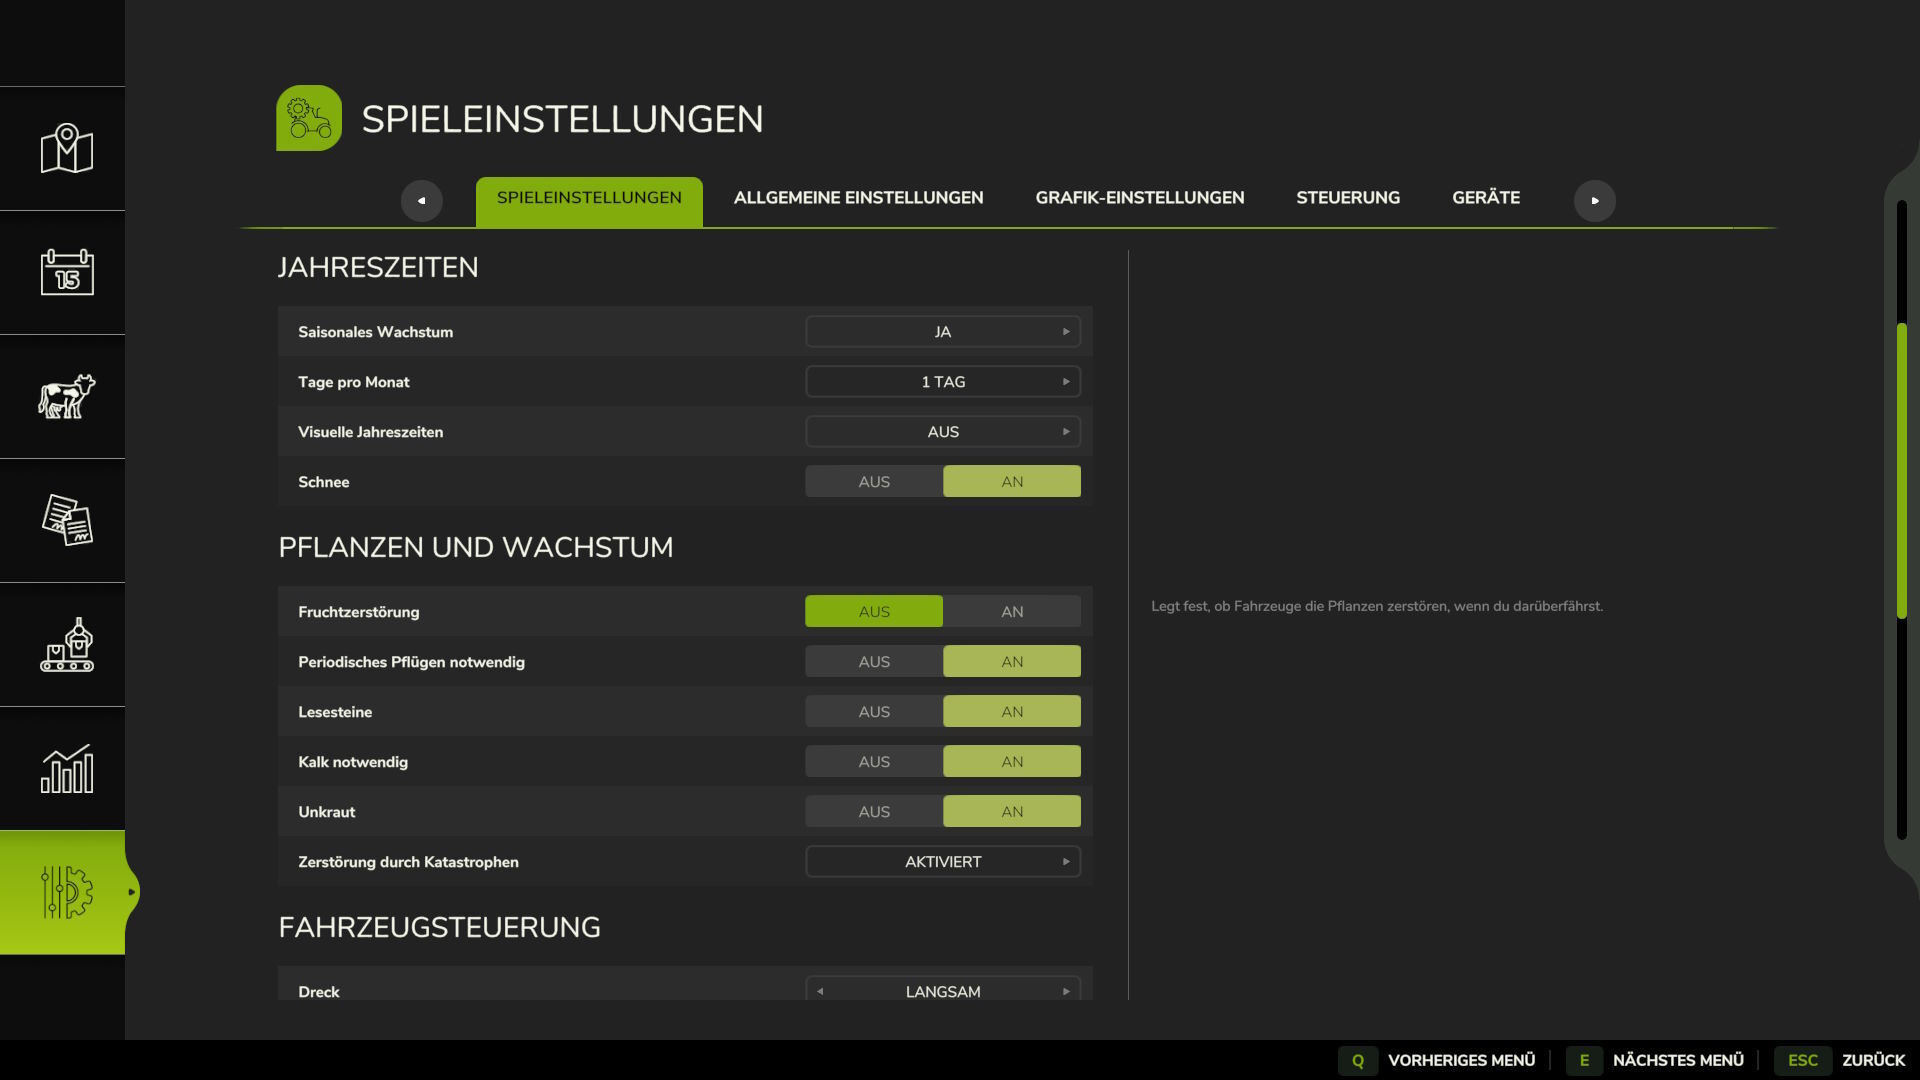Open the production chains factory icon
Screen dimensions: 1920x1080
tap(66, 644)
